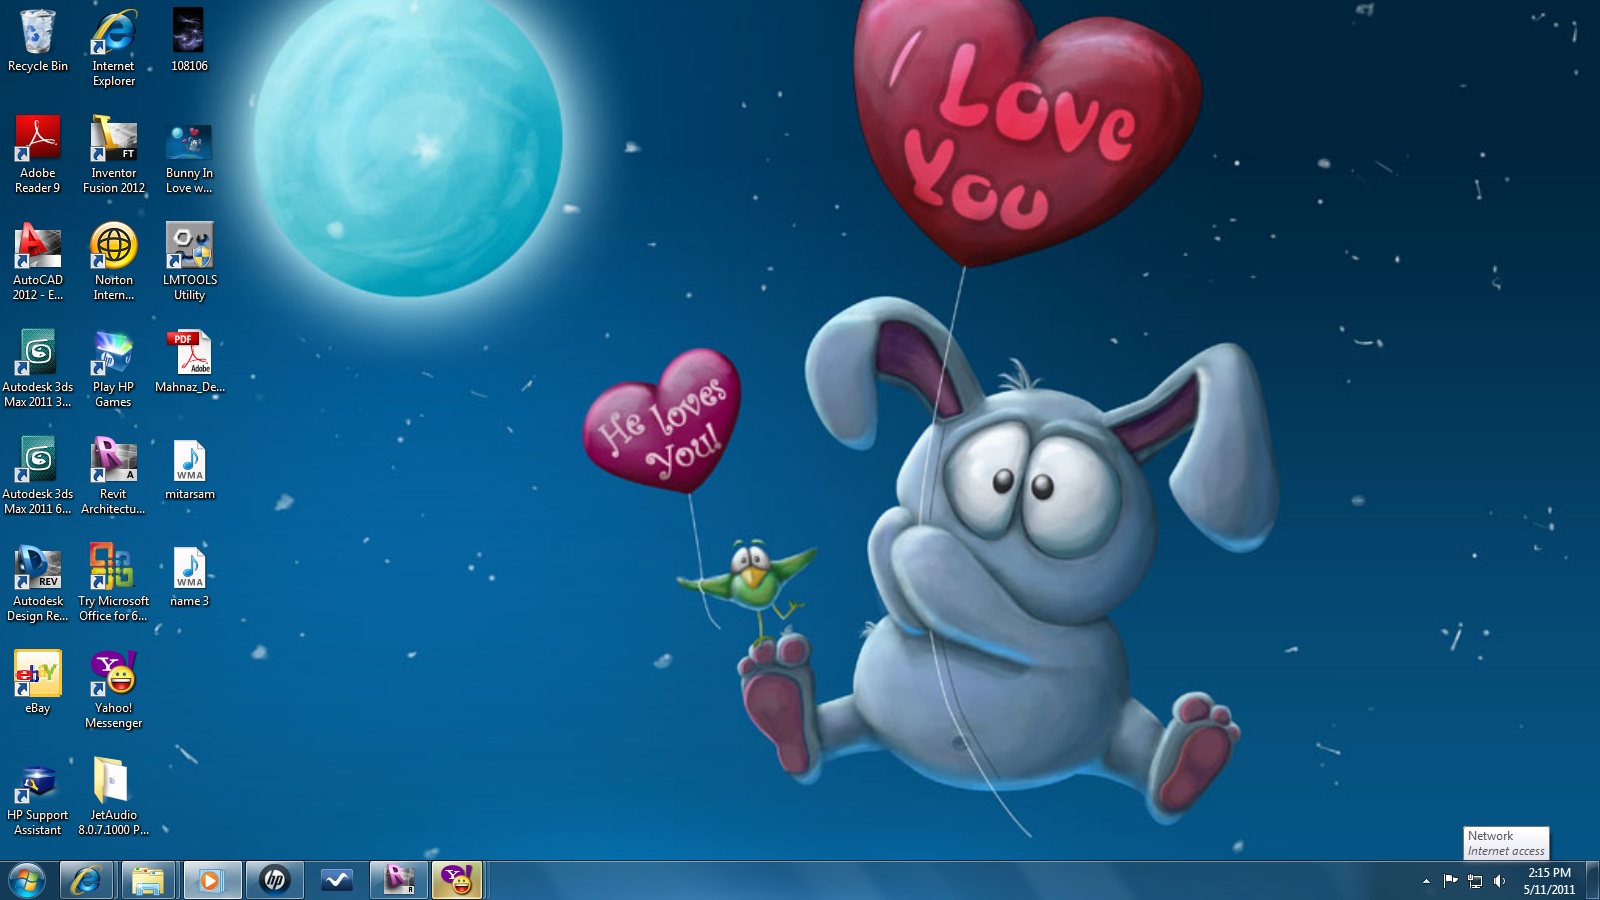Select the Revit Architecture desktop icon

pos(114,461)
